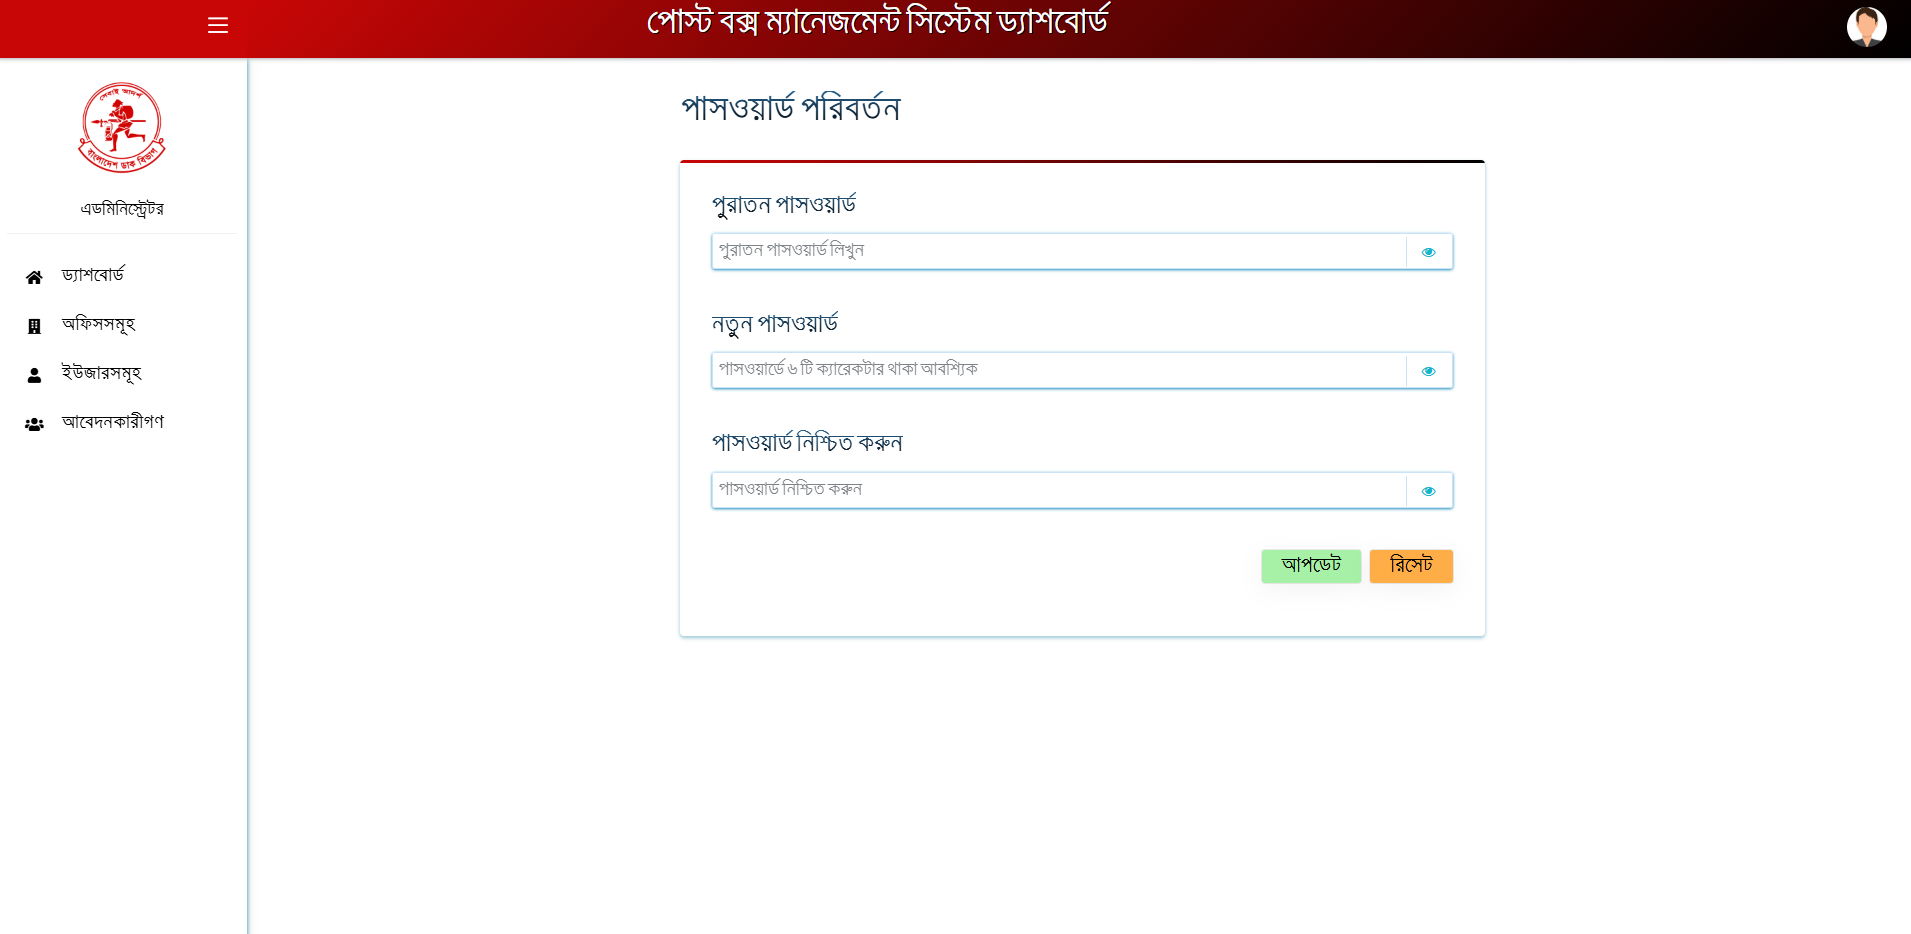1911x934 pixels.
Task: Open আবেদনকারীগণ menu item
Action: point(113,422)
